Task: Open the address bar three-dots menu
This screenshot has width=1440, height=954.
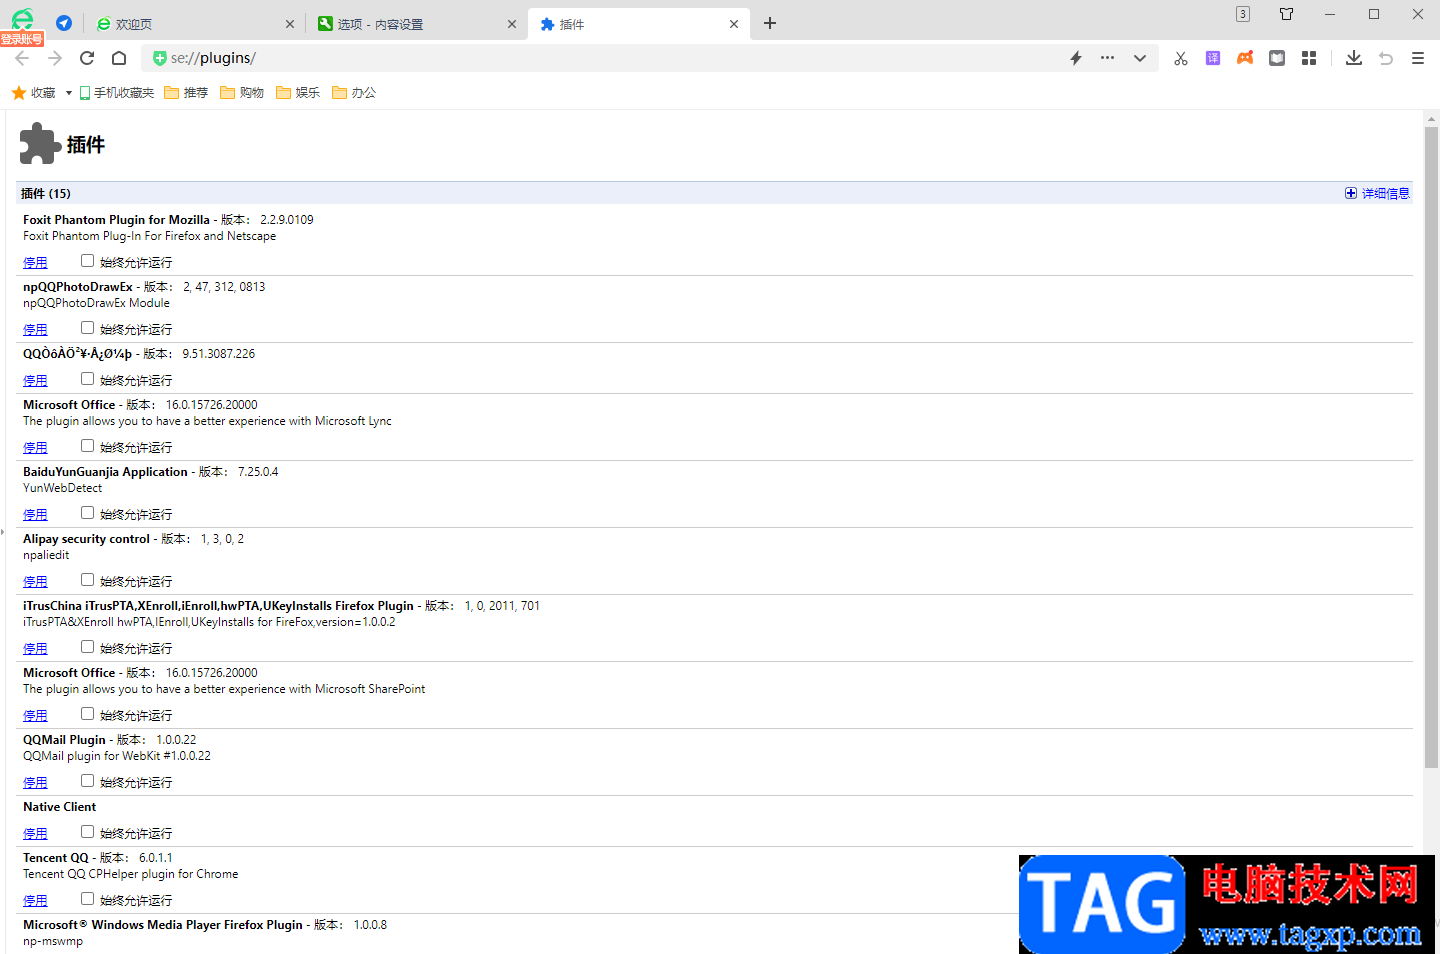Action: coord(1107,58)
